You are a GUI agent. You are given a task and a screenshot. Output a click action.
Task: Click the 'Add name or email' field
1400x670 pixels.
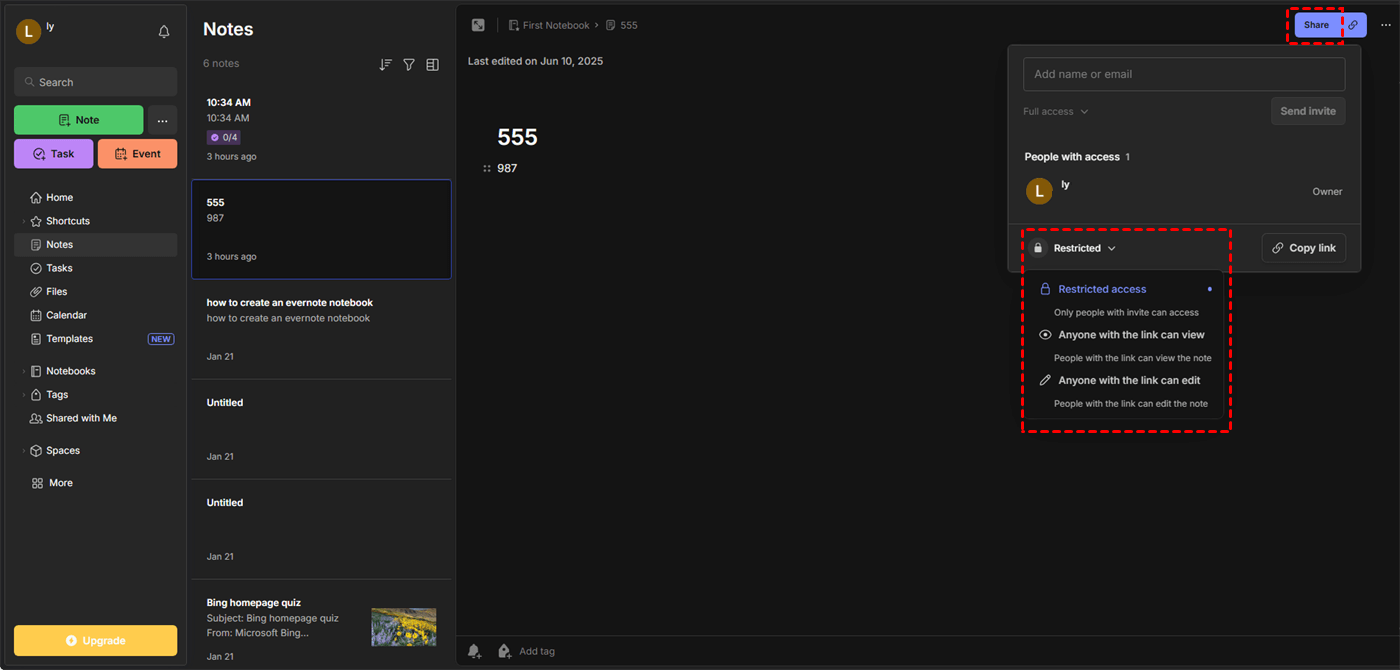(1184, 74)
